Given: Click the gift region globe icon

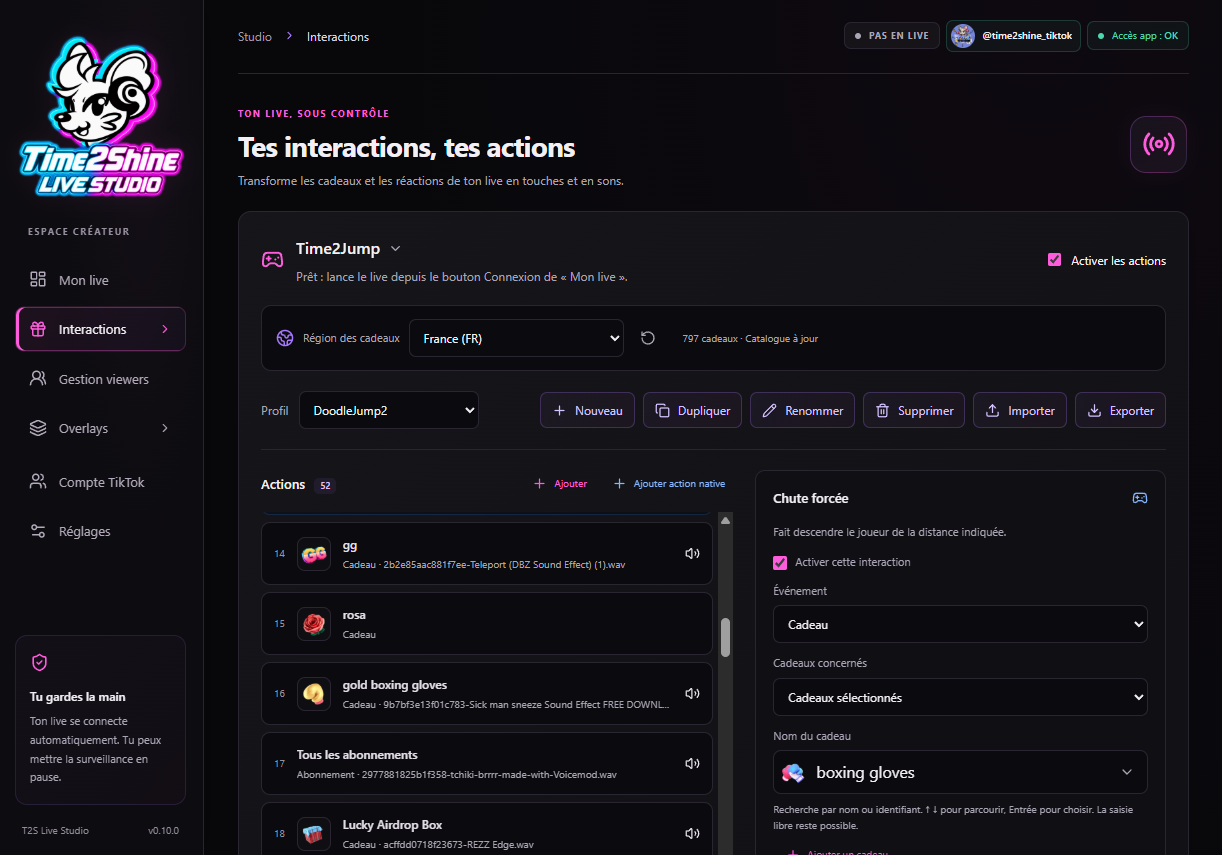Looking at the screenshot, I should tap(285, 338).
